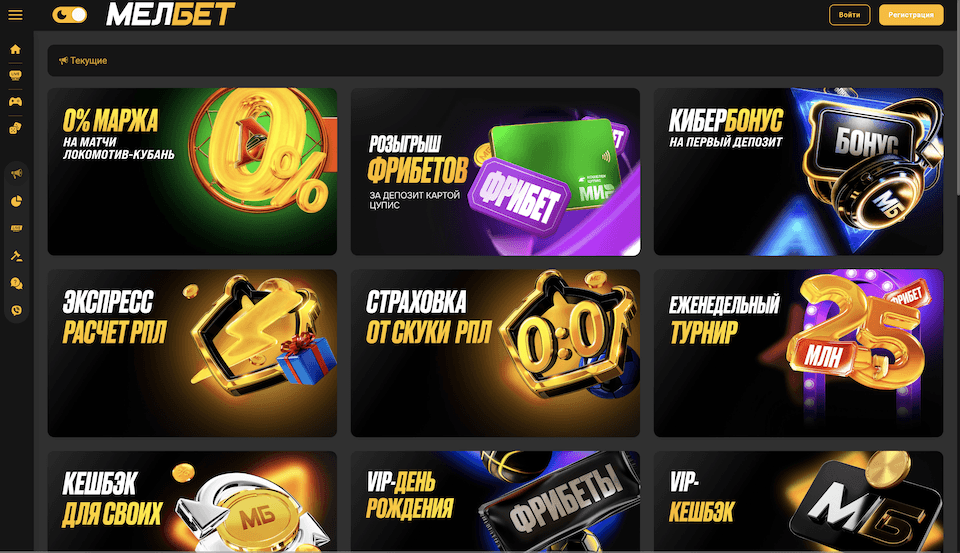Open the hamburger menu

[x=15, y=15]
